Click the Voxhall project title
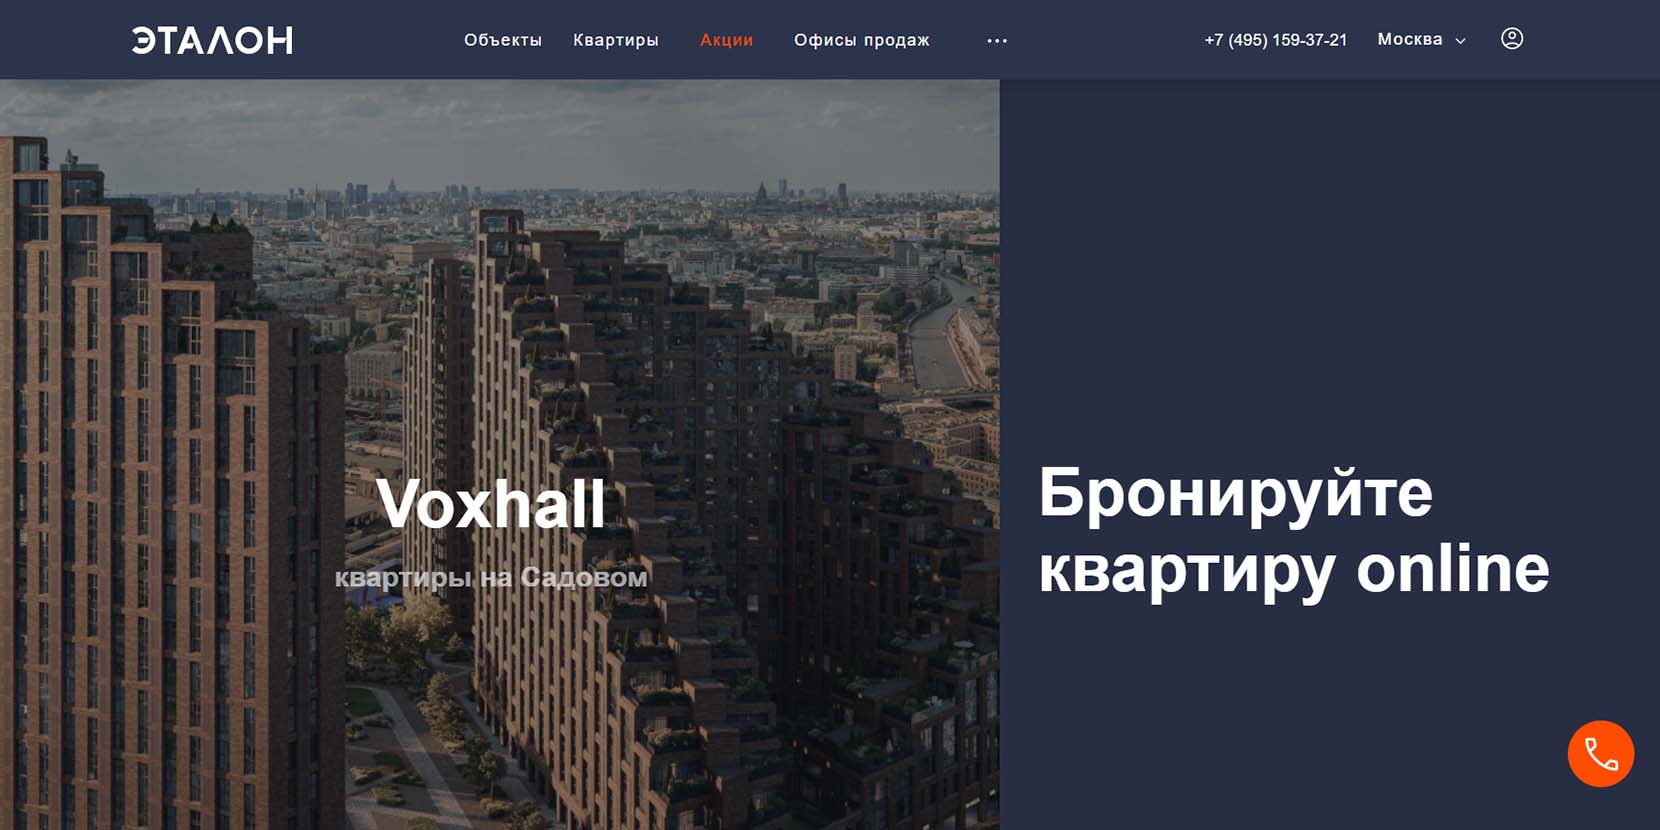This screenshot has width=1660, height=830. [x=491, y=503]
